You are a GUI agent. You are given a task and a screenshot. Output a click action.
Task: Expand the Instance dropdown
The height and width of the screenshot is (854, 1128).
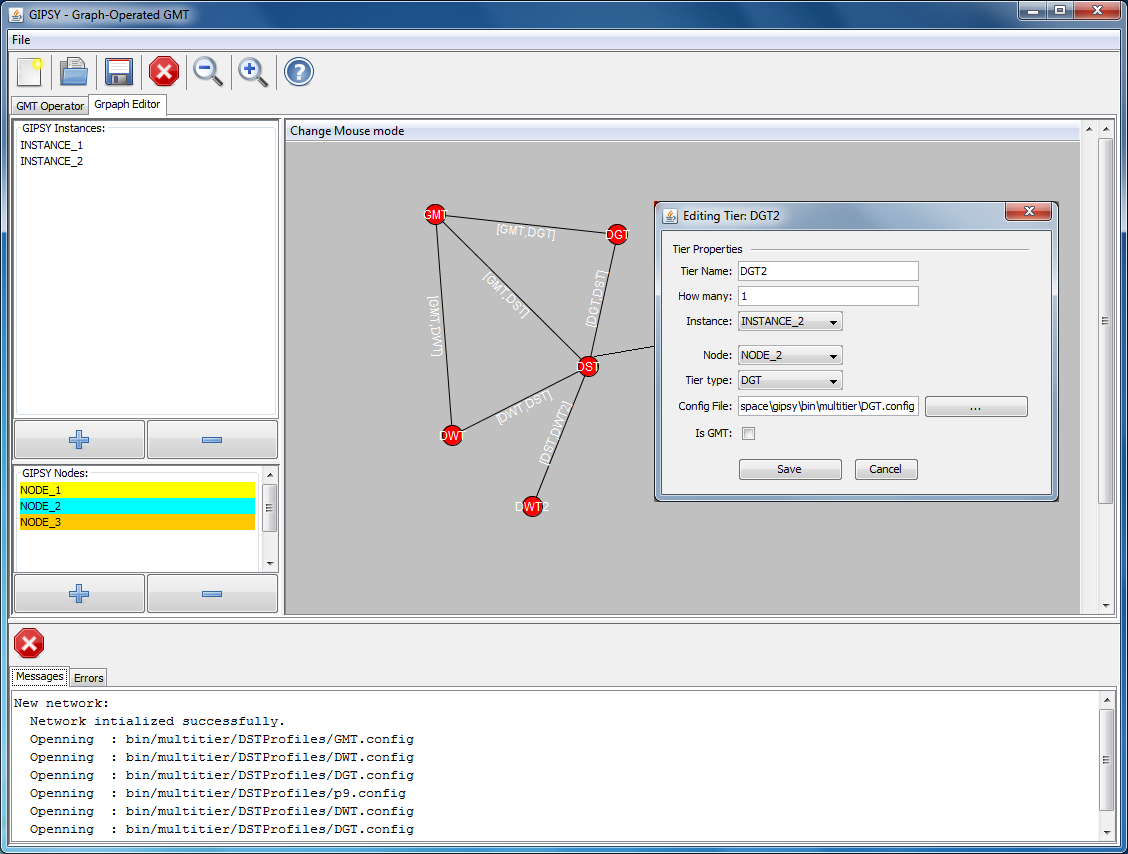(x=790, y=322)
